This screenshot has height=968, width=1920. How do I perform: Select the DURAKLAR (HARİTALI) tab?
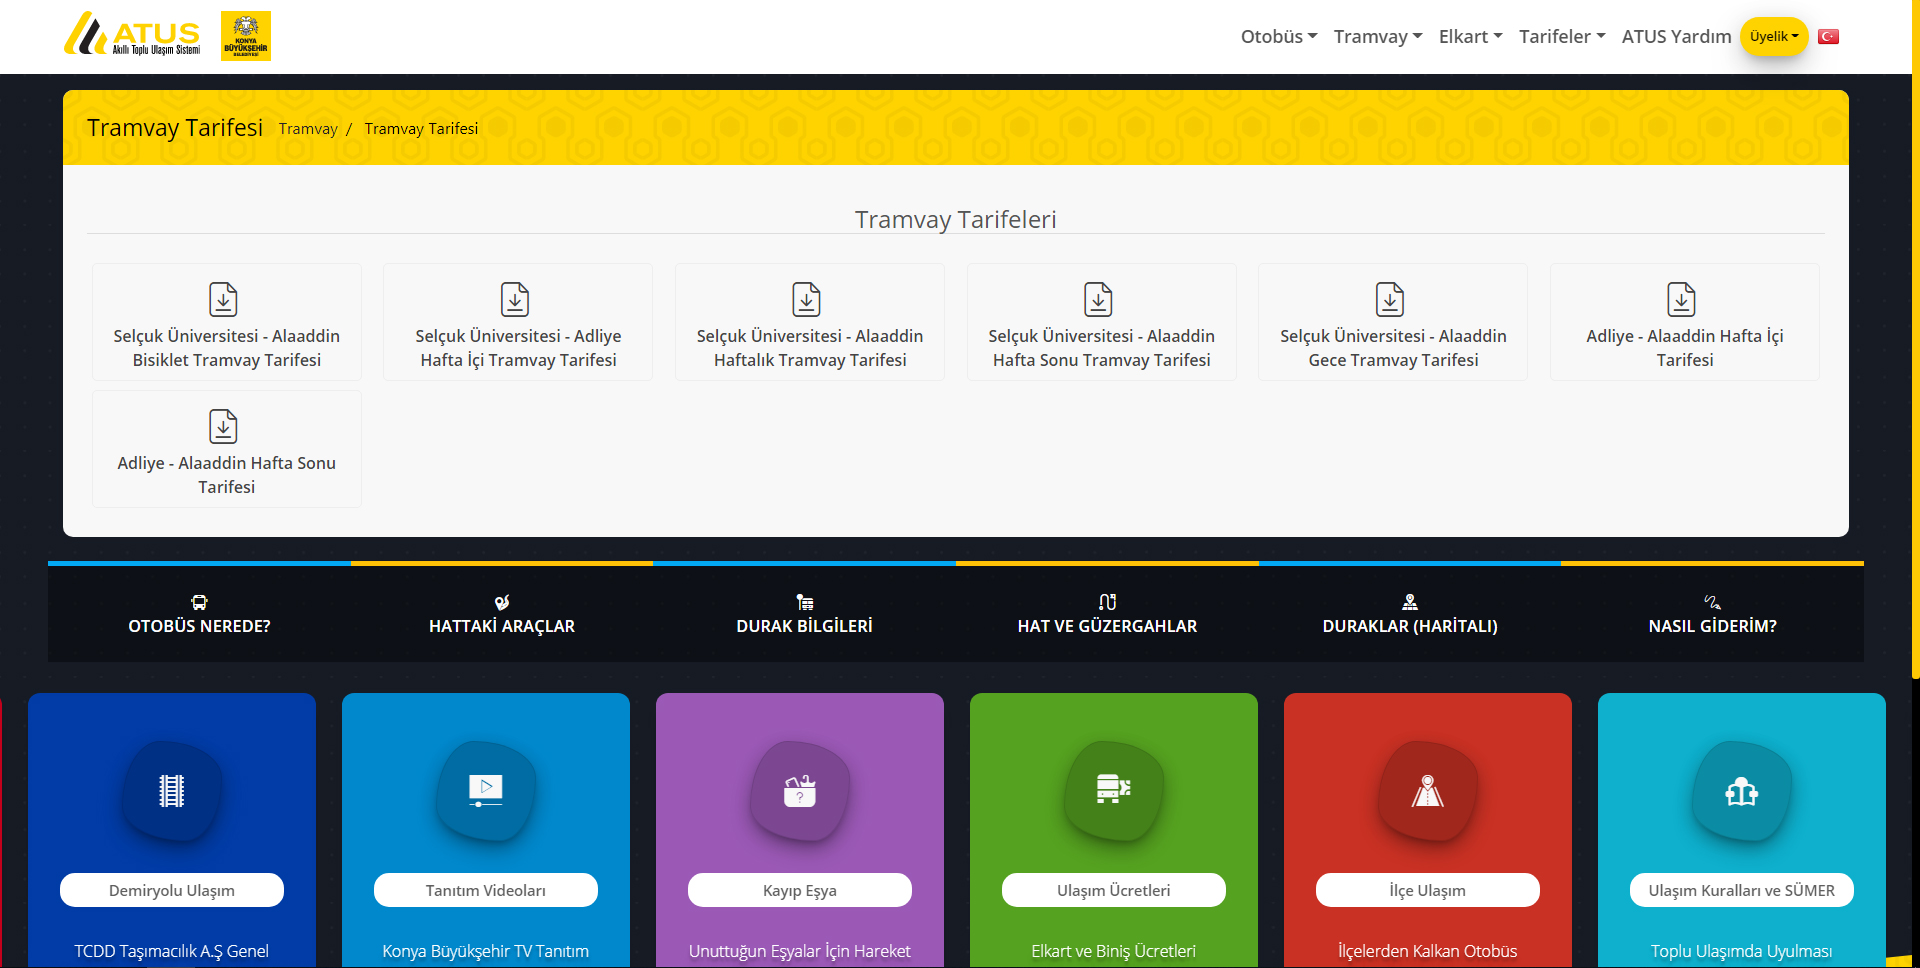coord(1410,614)
